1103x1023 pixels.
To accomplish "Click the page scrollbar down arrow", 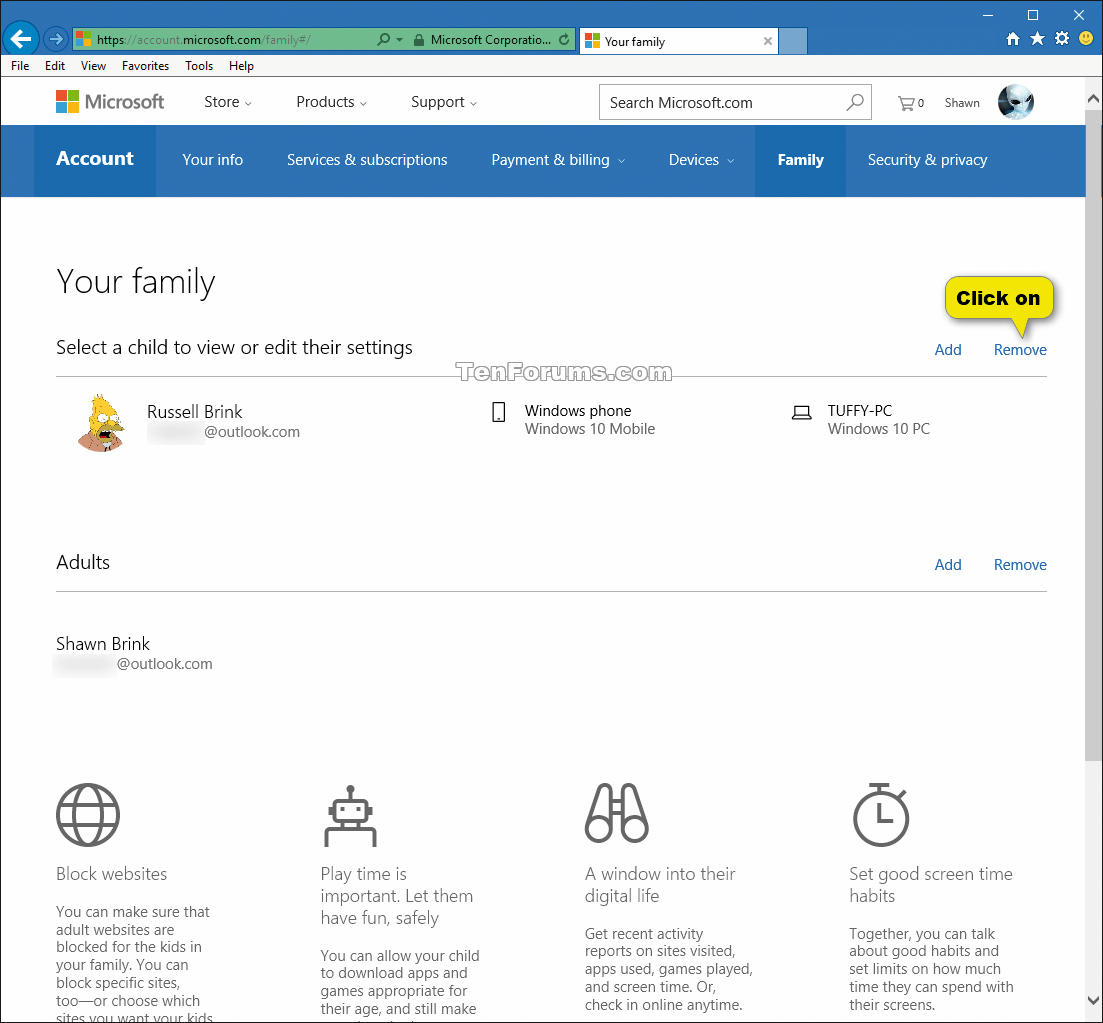I will click(x=1093, y=1000).
